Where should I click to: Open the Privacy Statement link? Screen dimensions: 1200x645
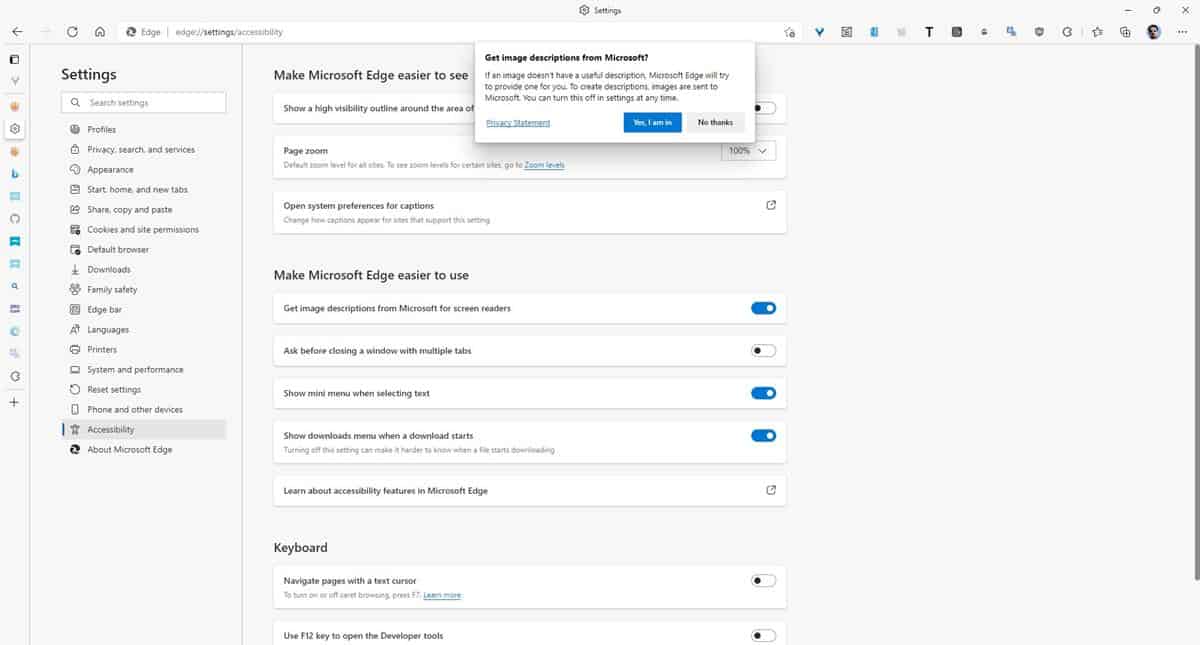[518, 122]
